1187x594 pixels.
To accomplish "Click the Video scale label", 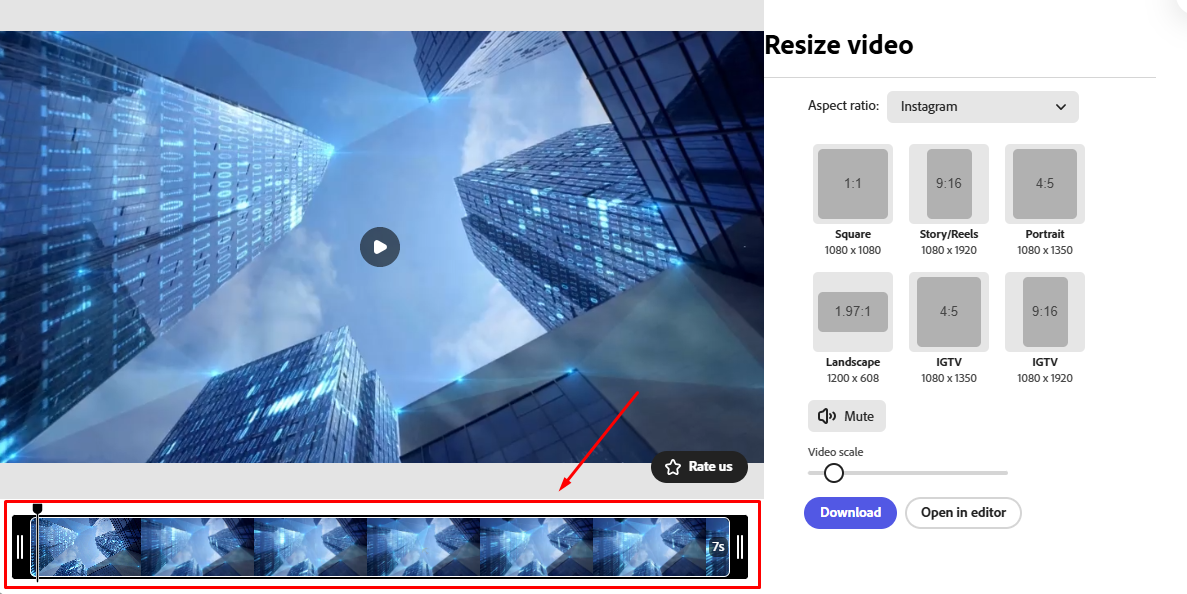I will [x=835, y=452].
